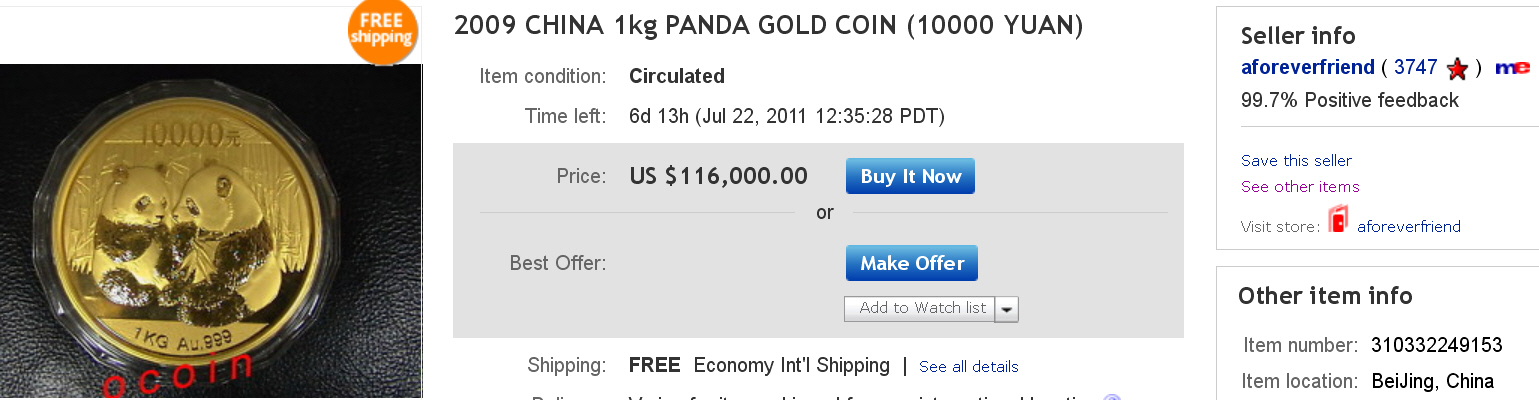Expand the Add to Watch list dropdown arrow
The width and height of the screenshot is (1539, 400).
(1007, 309)
